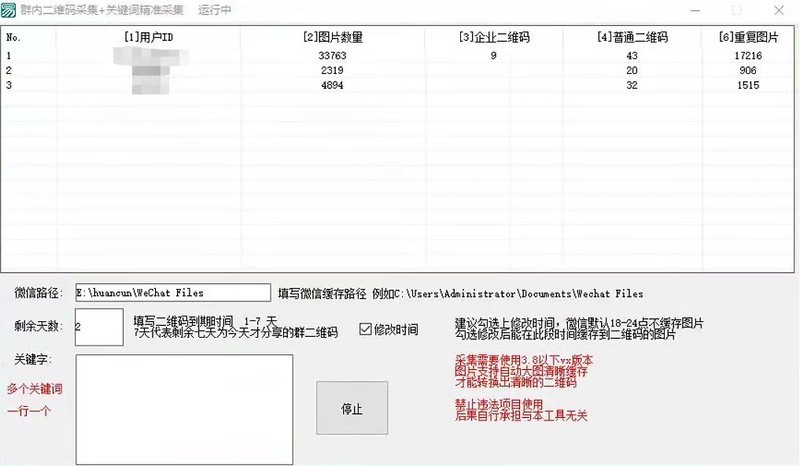The height and width of the screenshot is (466, 800).
Task: Click the app icon in the title bar
Action: [9, 10]
